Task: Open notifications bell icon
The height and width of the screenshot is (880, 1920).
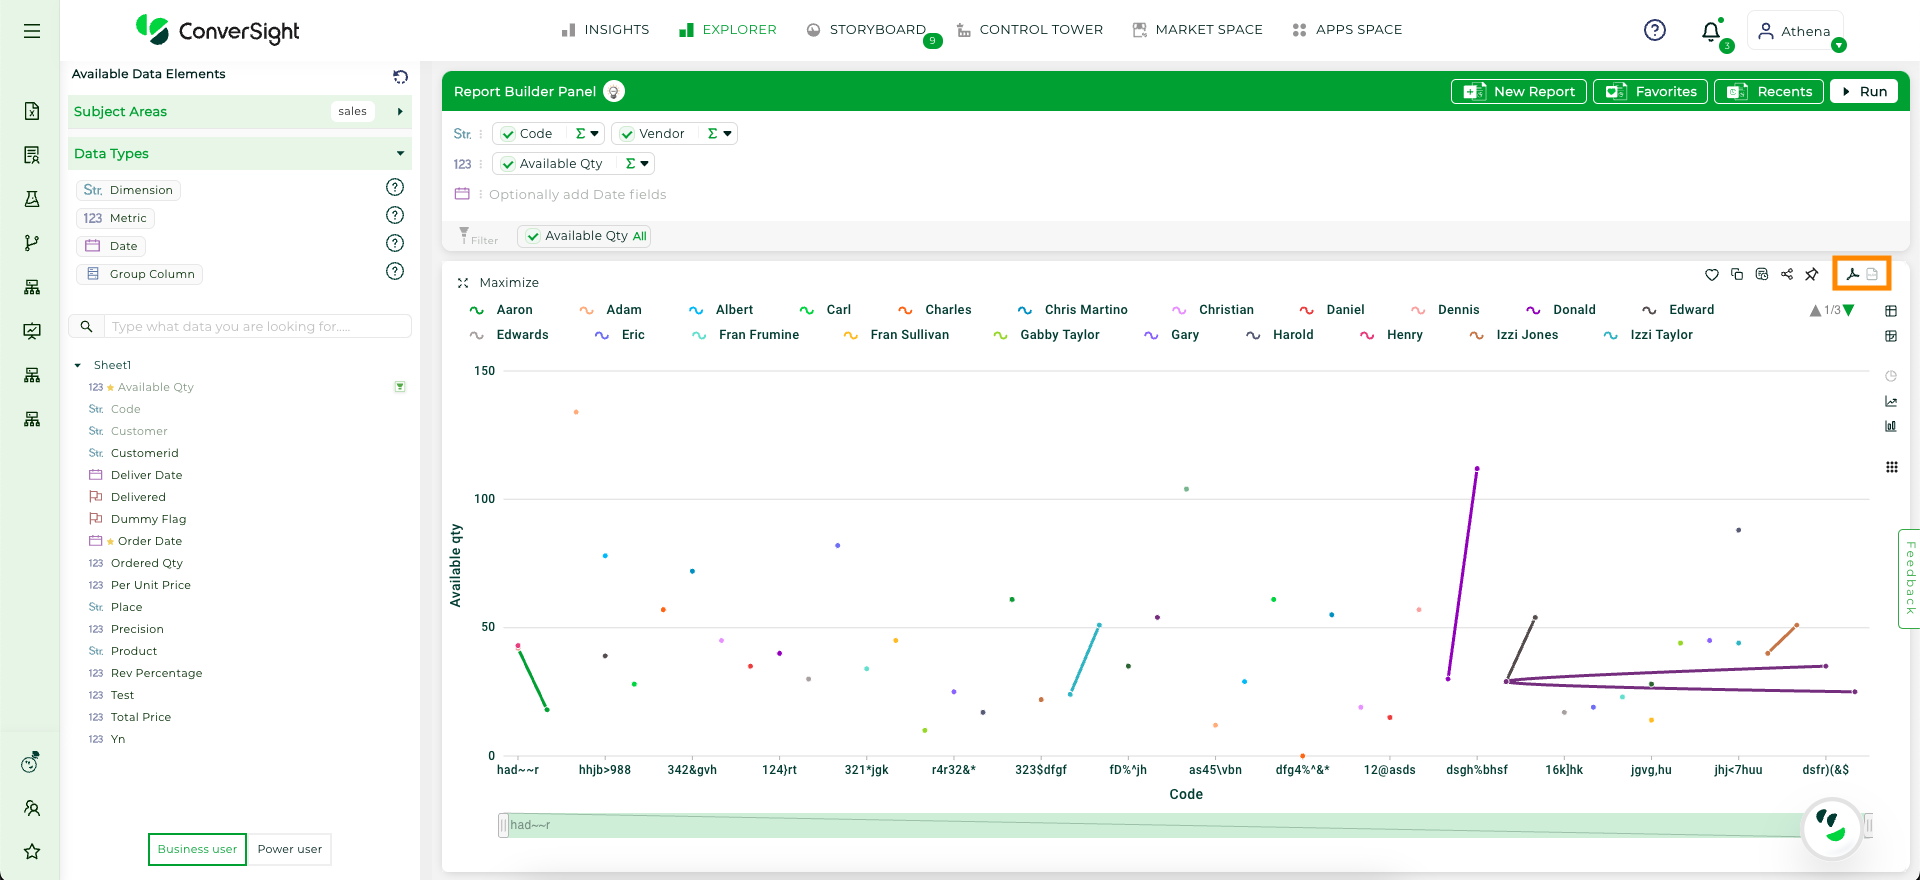Action: click(1711, 31)
